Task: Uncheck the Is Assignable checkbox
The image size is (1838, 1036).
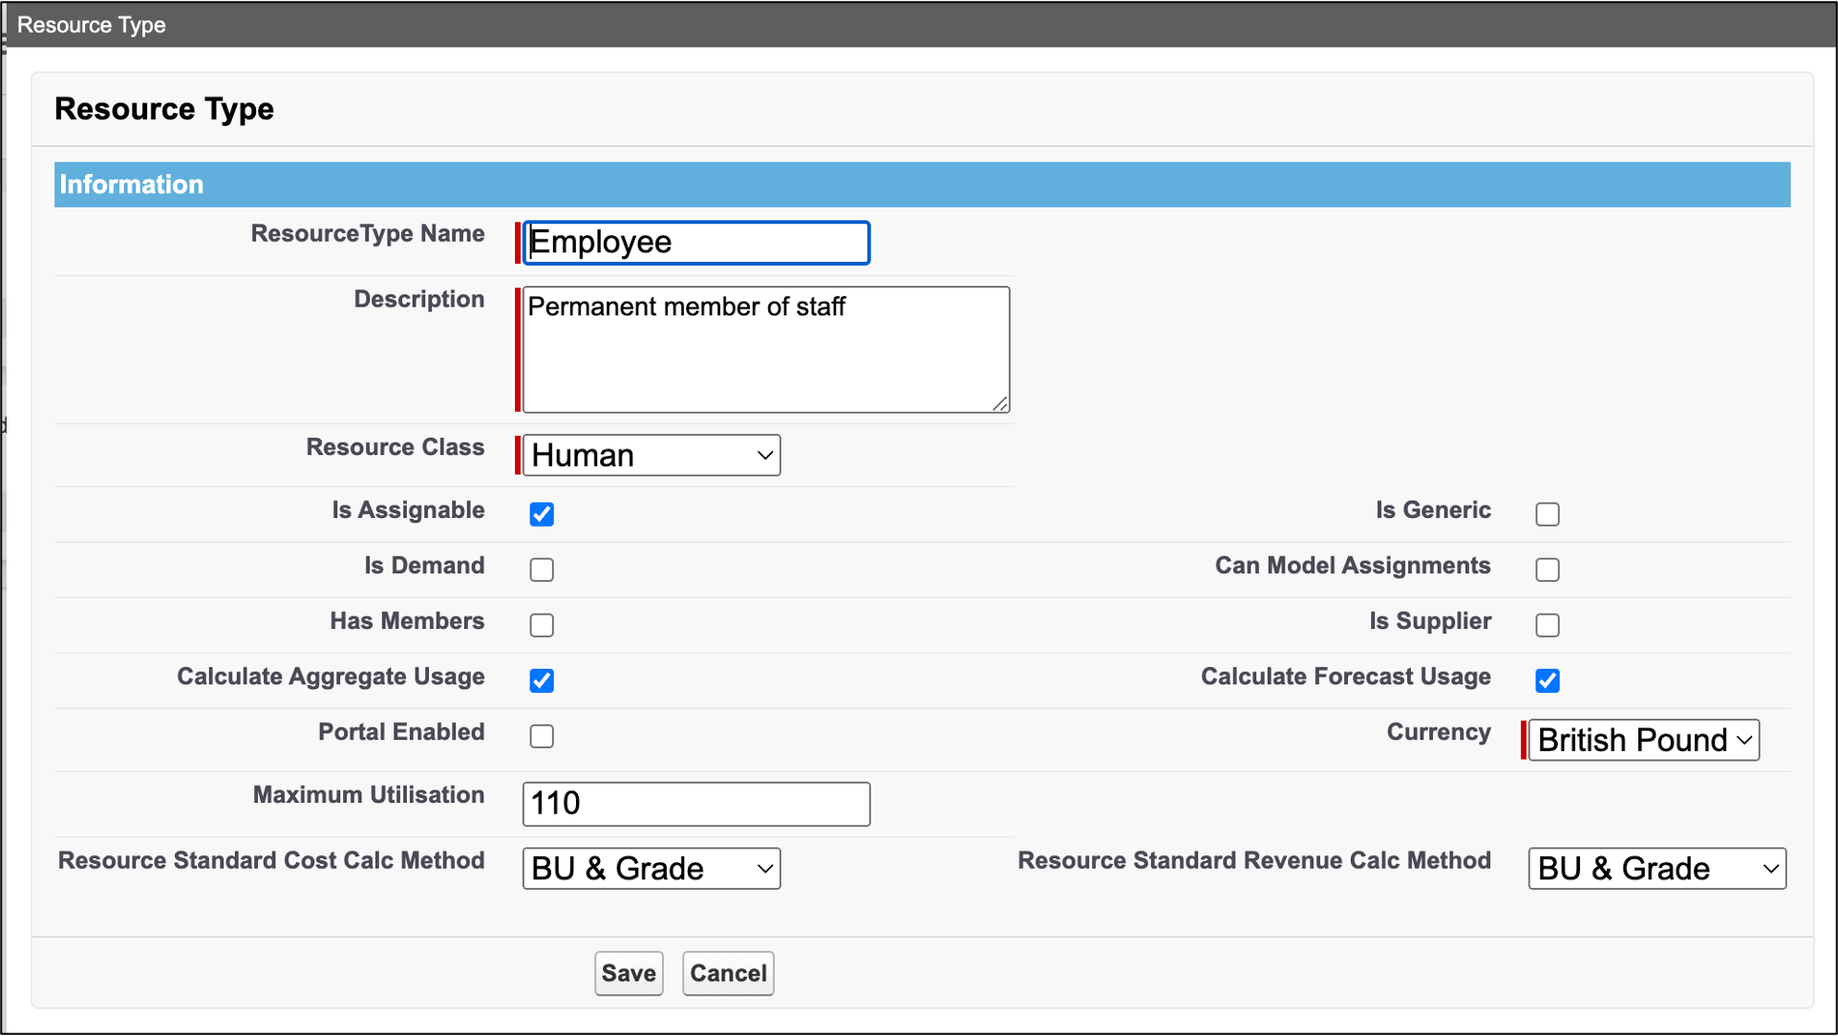Action: [x=542, y=514]
